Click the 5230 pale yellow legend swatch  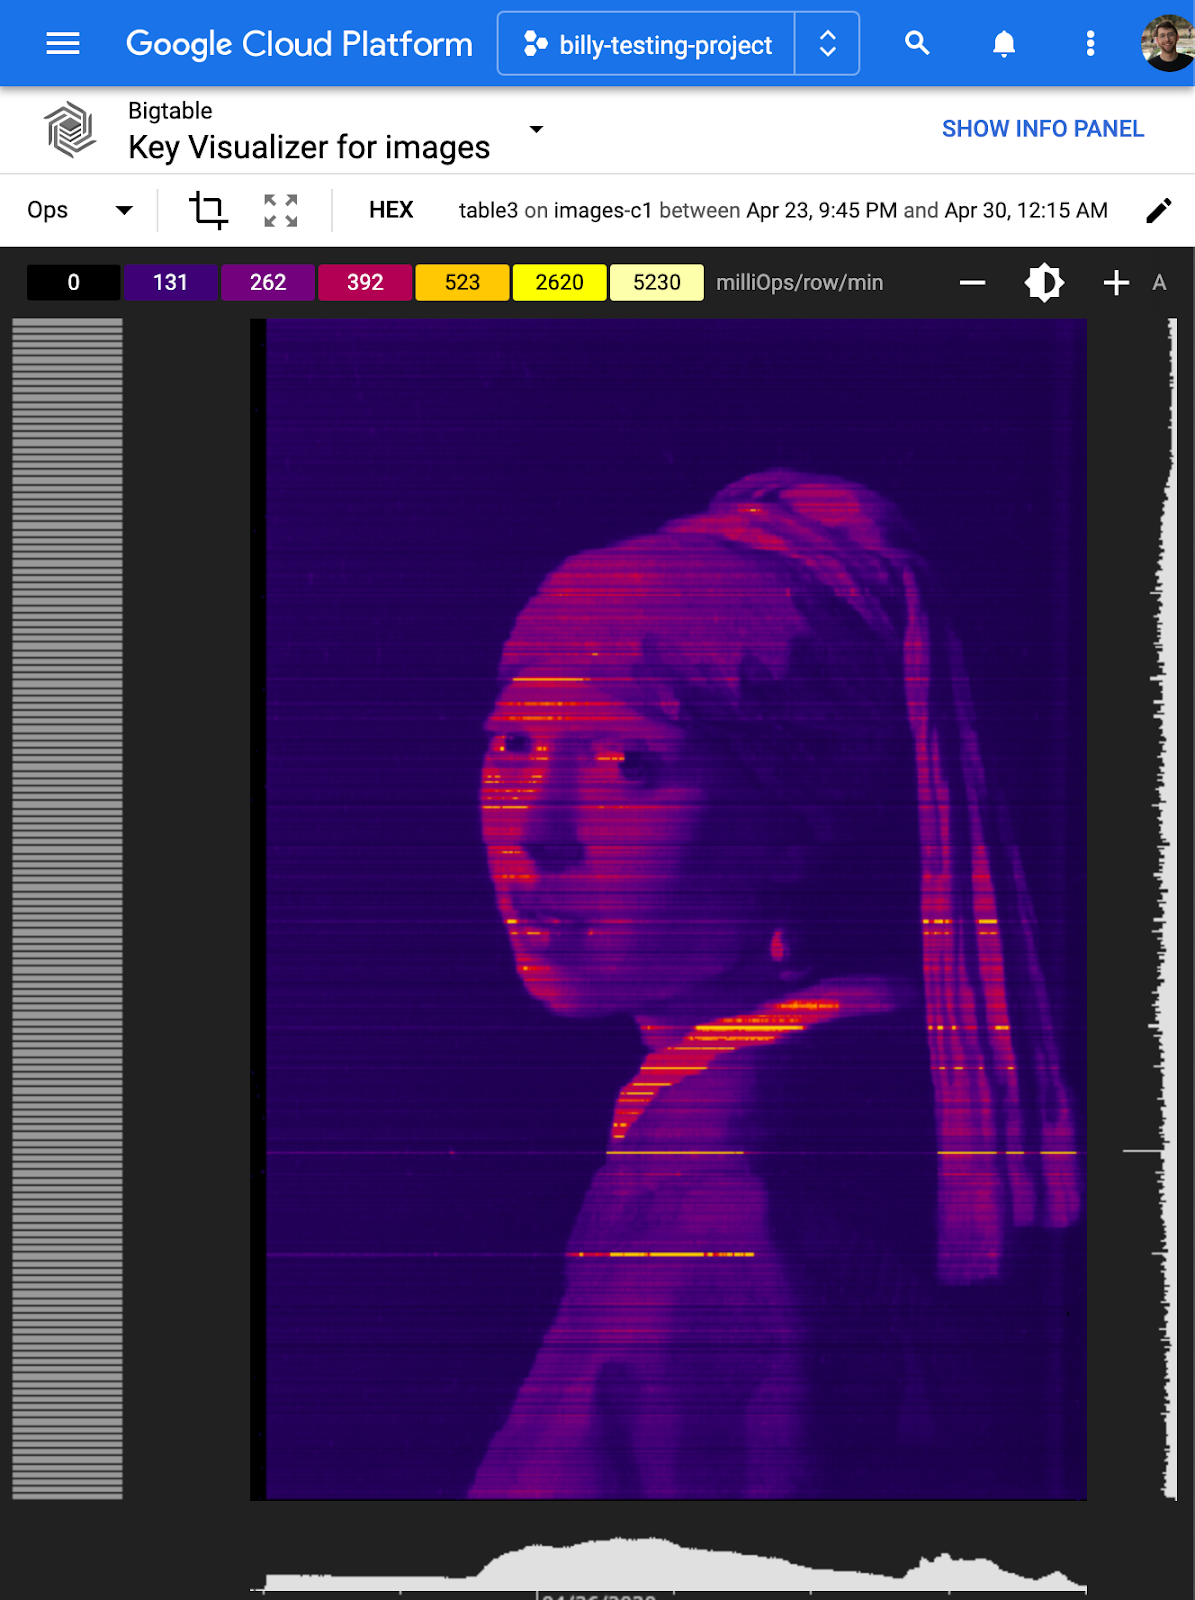pos(656,282)
